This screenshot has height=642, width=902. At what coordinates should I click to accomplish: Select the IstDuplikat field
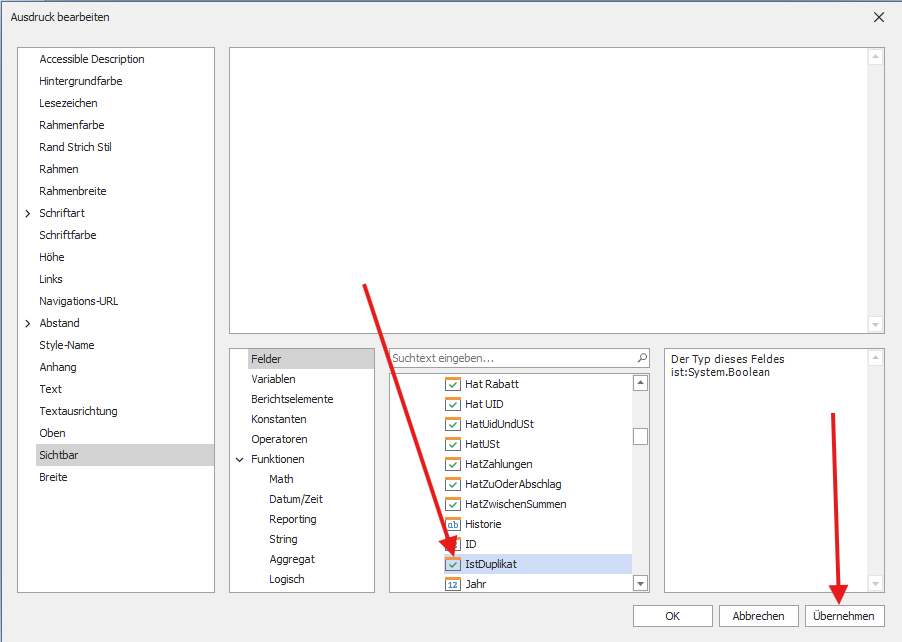pos(491,564)
